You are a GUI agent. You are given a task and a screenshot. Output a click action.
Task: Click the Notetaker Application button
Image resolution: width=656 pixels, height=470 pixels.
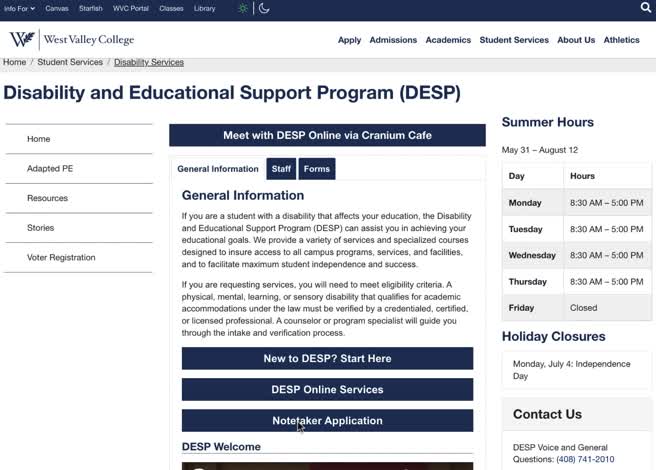(x=327, y=420)
